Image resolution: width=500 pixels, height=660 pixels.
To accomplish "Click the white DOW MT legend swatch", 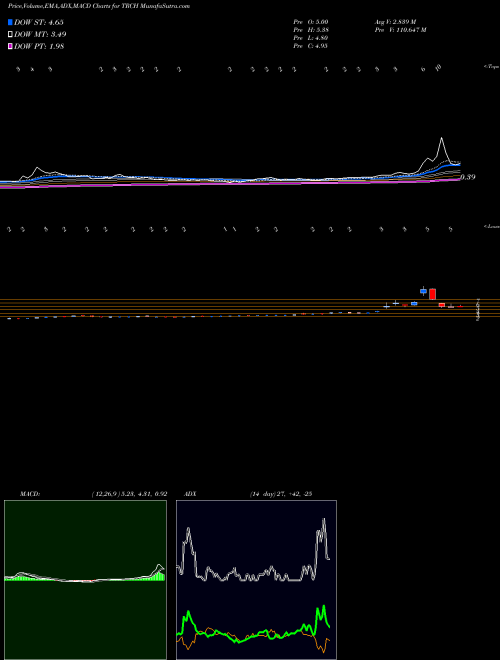I will tap(10, 34).
